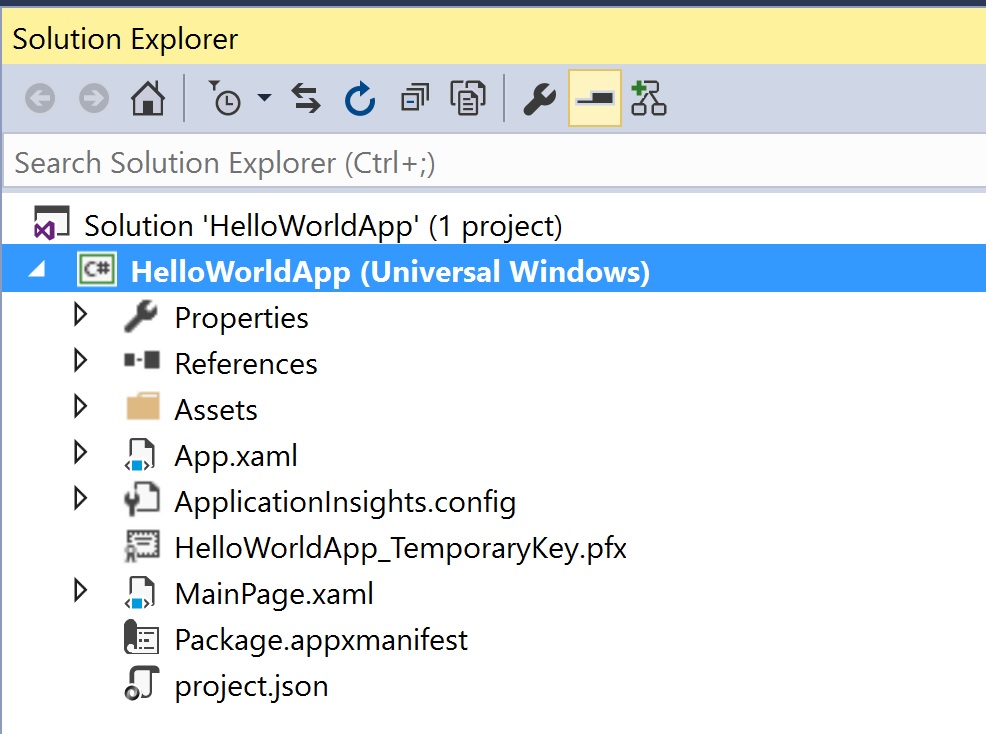Select the References item
This screenshot has width=986, height=734.
[246, 364]
